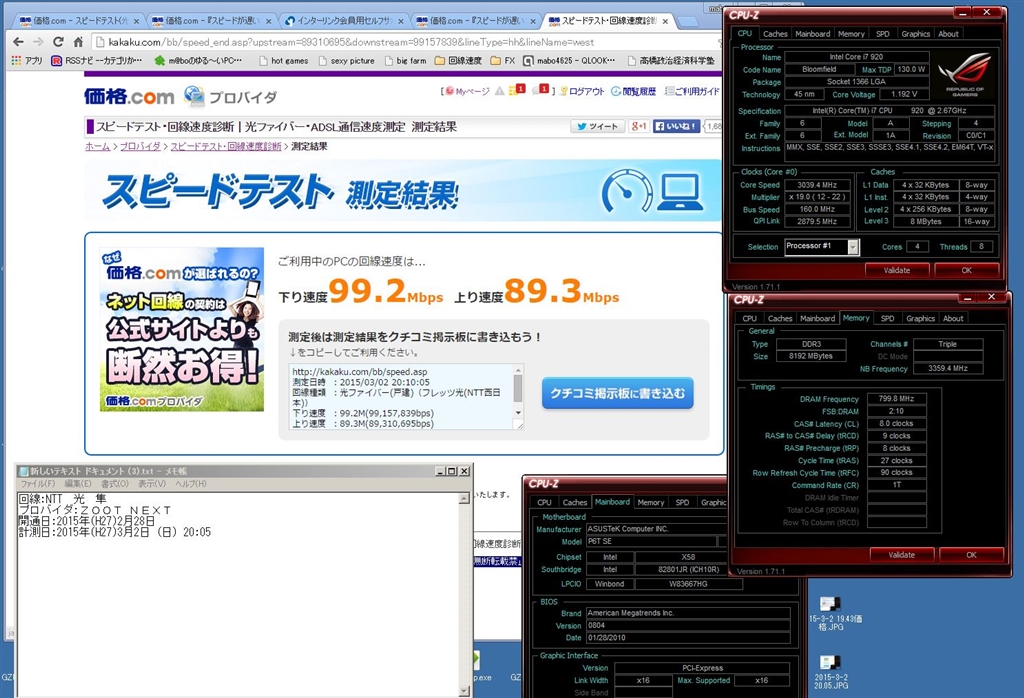Click the 価格.com 断然お得 ad banner
Image resolution: width=1024 pixels, height=698 pixels.
coord(182,329)
